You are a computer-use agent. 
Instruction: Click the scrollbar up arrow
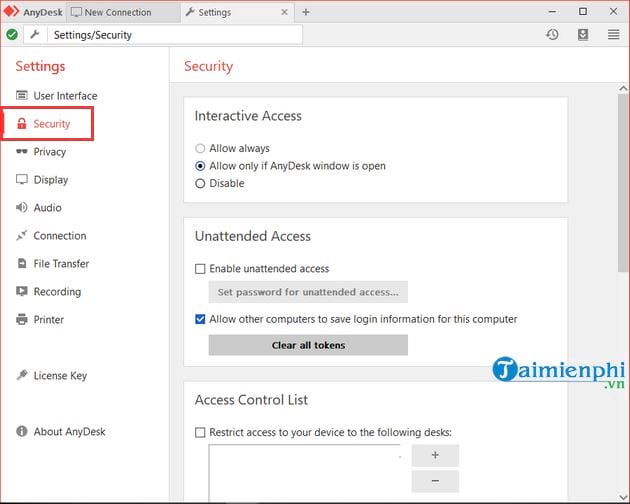click(623, 88)
